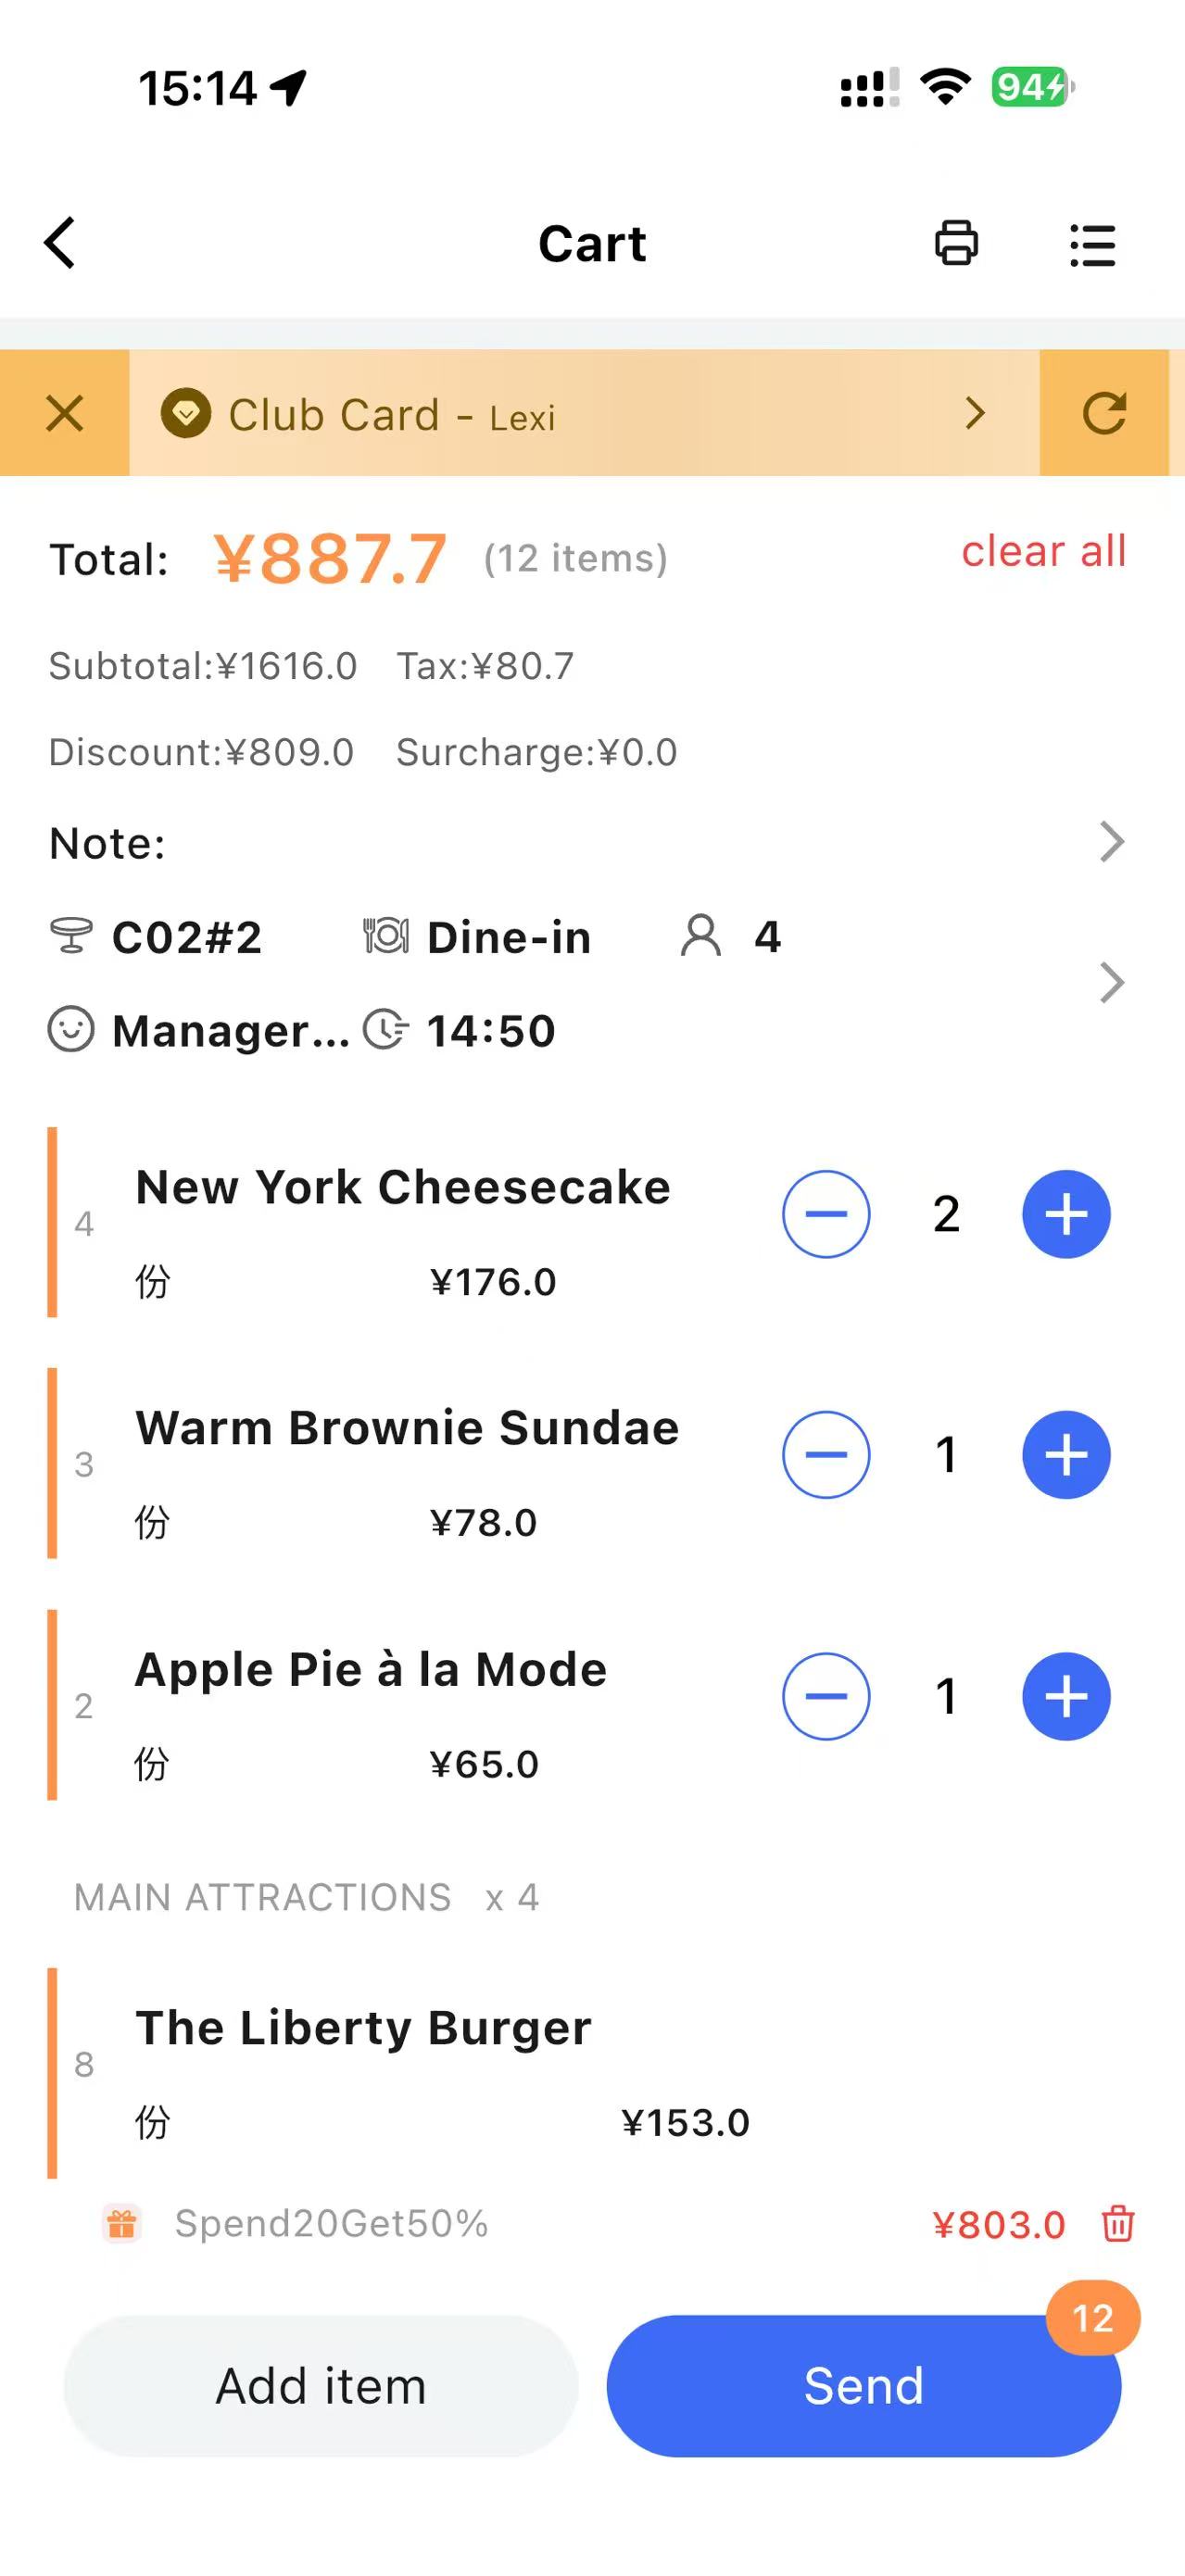Image resolution: width=1185 pixels, height=2576 pixels.
Task: Go back using the back arrow
Action: (60, 243)
